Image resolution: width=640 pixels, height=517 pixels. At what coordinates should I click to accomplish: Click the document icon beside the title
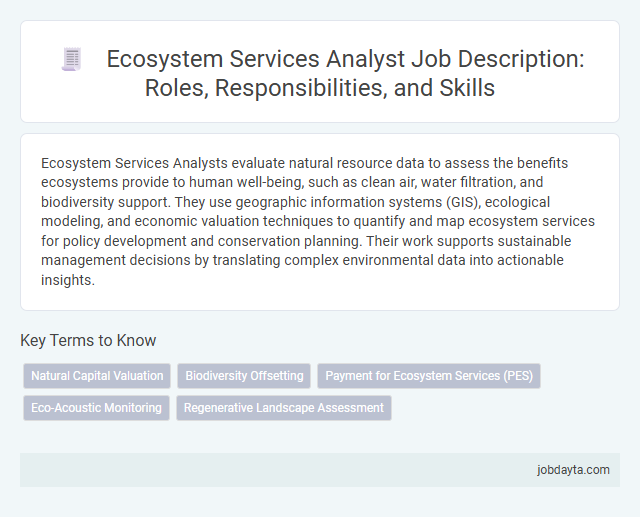[x=72, y=59]
